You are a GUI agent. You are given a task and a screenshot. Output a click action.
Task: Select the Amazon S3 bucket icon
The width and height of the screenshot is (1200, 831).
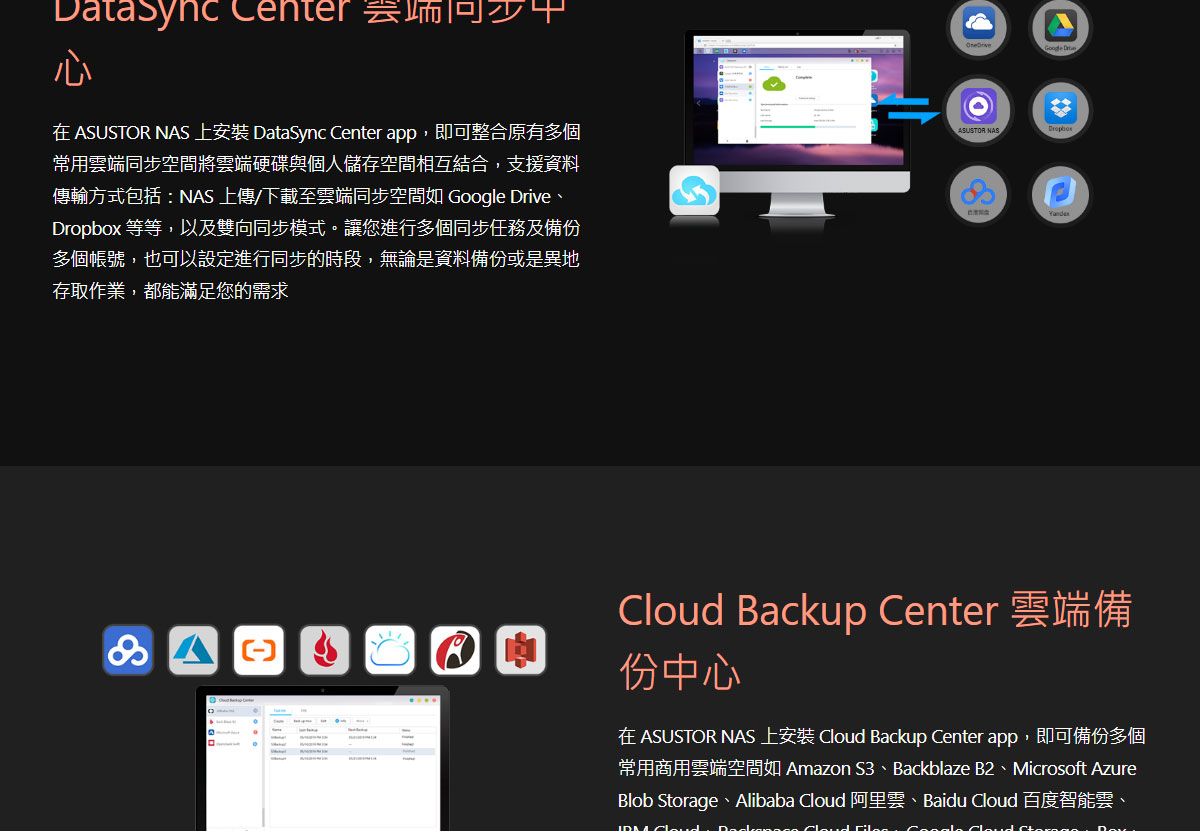coord(521,650)
